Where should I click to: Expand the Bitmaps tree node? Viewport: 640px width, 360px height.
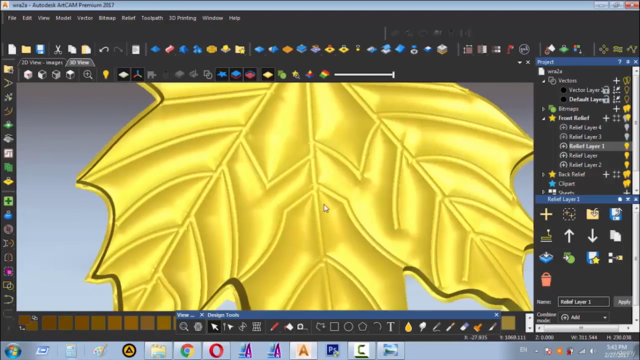(543, 109)
